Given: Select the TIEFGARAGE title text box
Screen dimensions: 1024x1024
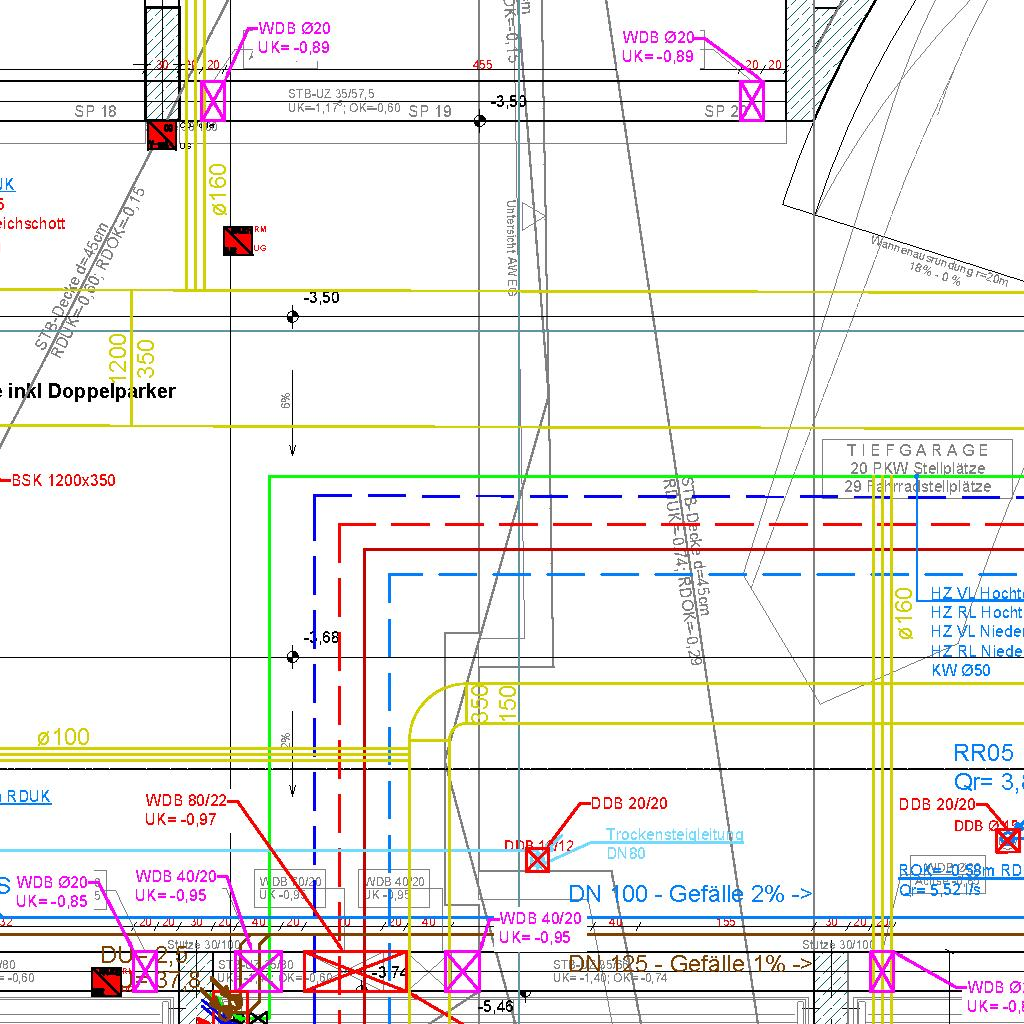Looking at the screenshot, I should click(x=917, y=468).
